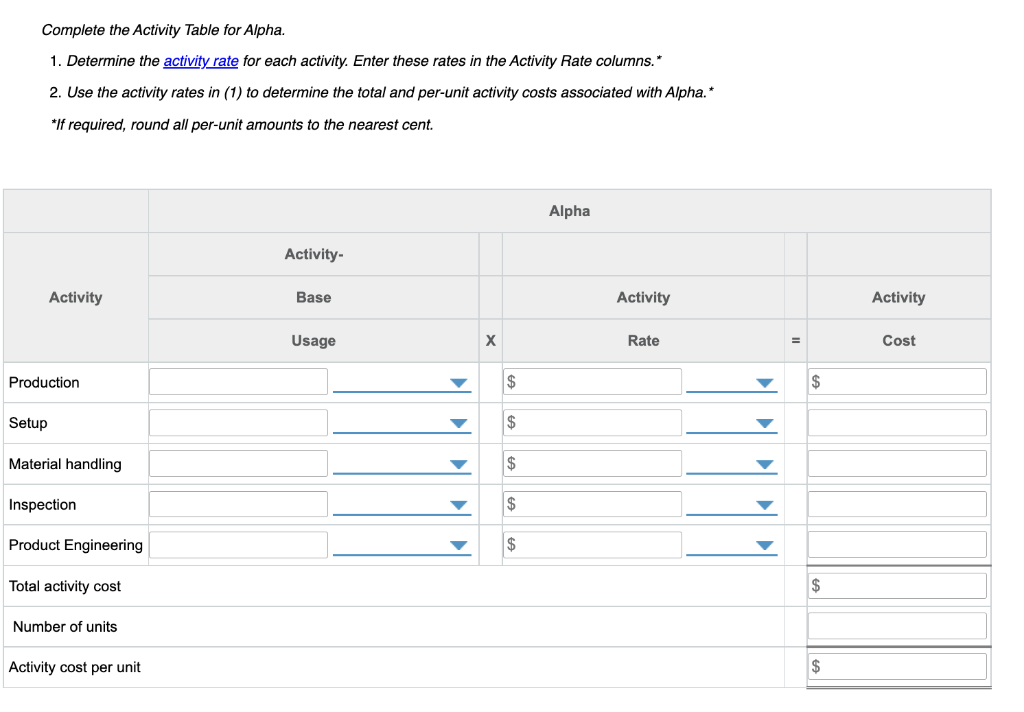The image size is (1024, 712).
Task: Open the Inspection activity rate dropdown
Action: (763, 504)
